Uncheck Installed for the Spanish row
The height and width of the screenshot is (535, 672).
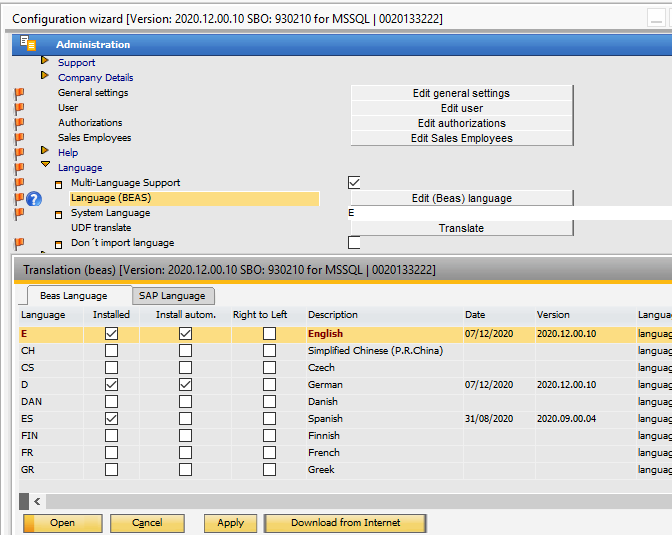[111, 418]
